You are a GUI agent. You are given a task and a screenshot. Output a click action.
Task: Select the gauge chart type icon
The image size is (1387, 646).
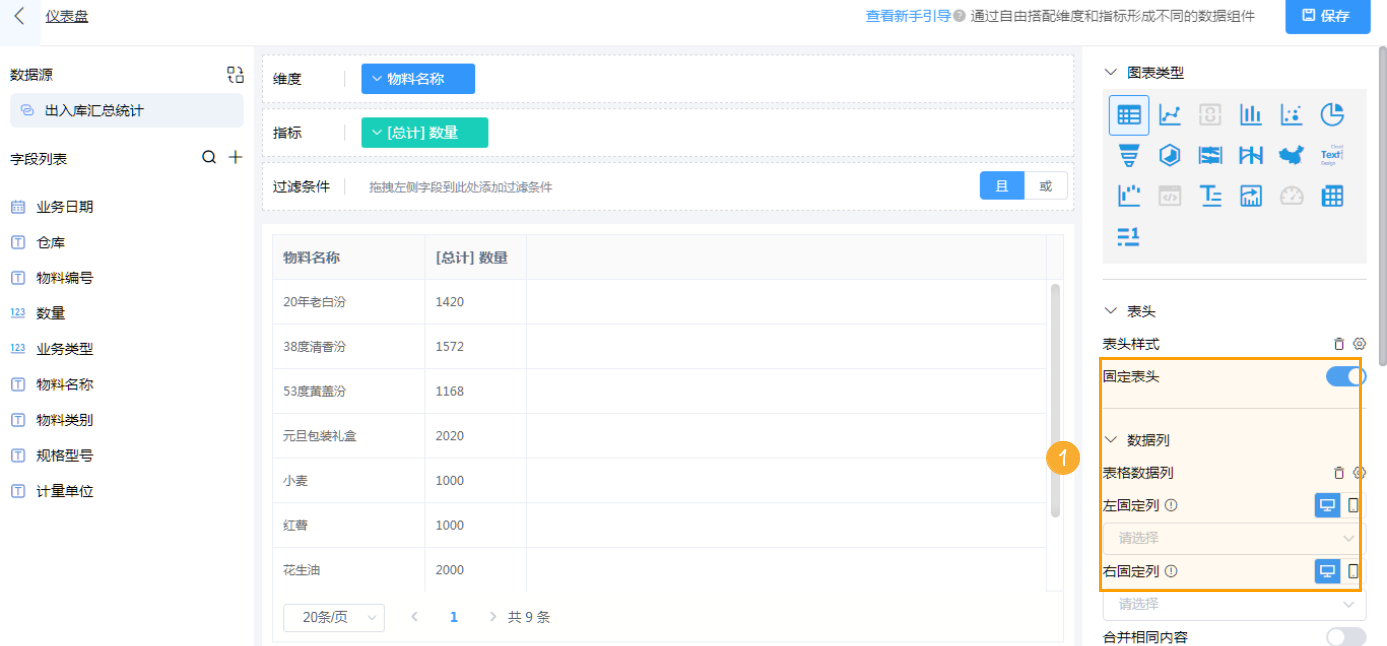(x=1291, y=196)
